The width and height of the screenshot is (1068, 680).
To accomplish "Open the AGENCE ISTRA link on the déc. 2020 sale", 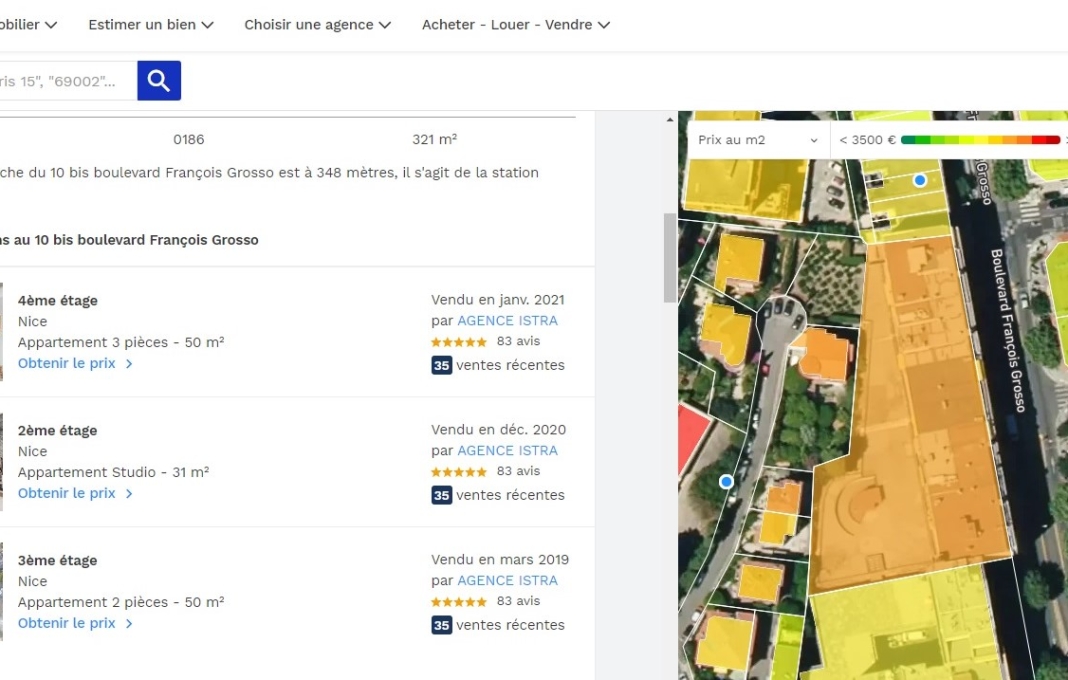I will [x=507, y=450].
